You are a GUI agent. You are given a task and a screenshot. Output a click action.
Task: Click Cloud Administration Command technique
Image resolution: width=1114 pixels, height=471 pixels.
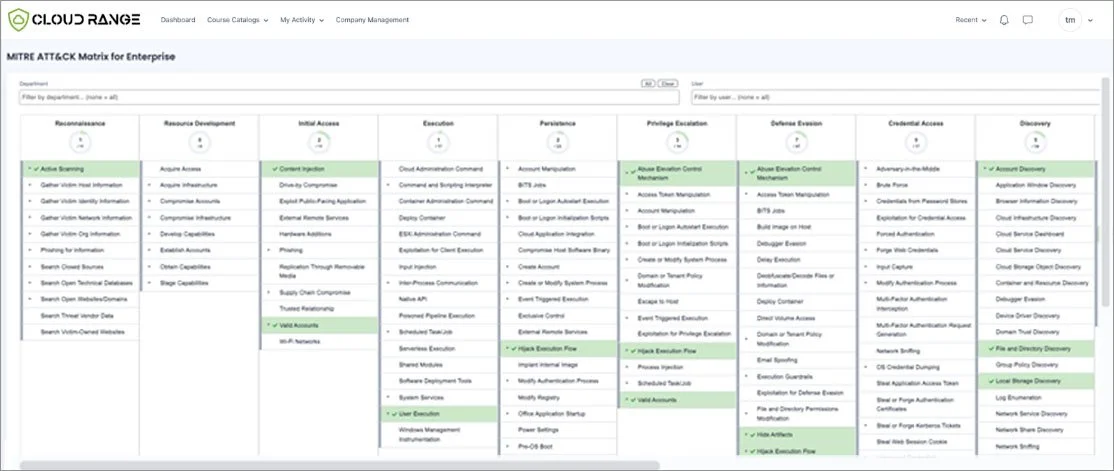(x=440, y=168)
